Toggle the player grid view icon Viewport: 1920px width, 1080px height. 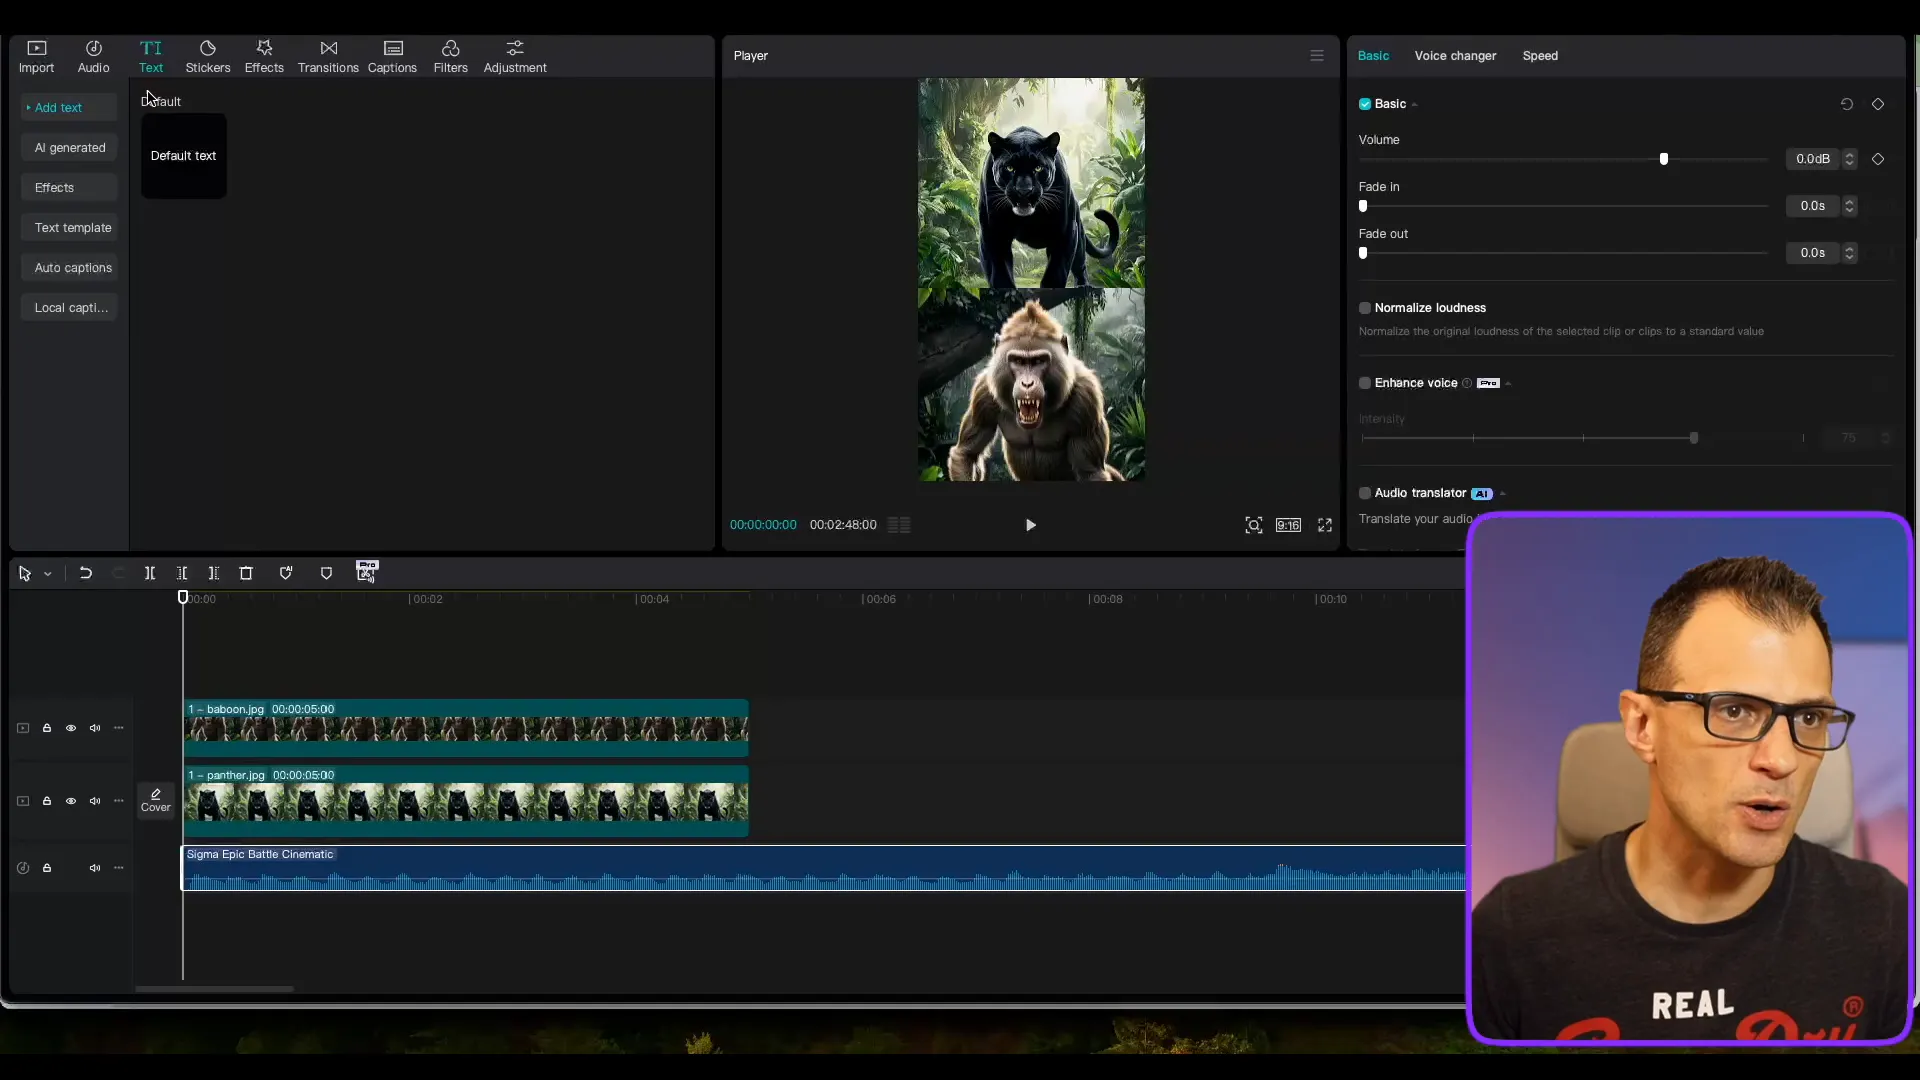pyautogui.click(x=899, y=525)
